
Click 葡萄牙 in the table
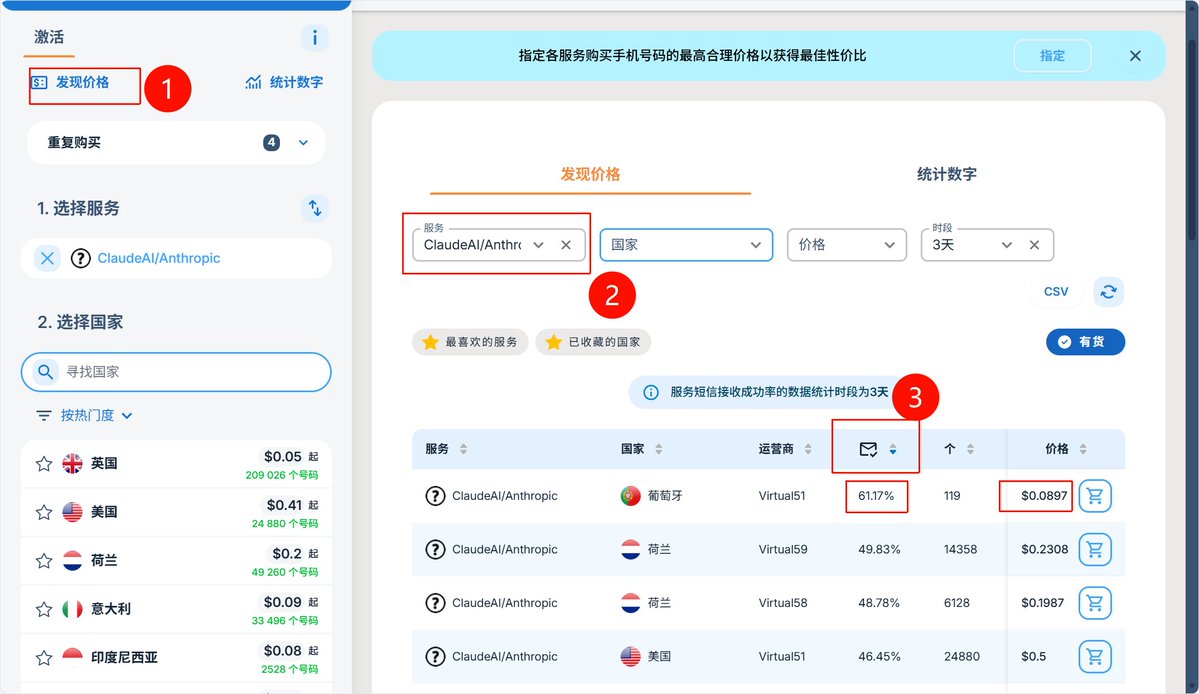click(664, 496)
